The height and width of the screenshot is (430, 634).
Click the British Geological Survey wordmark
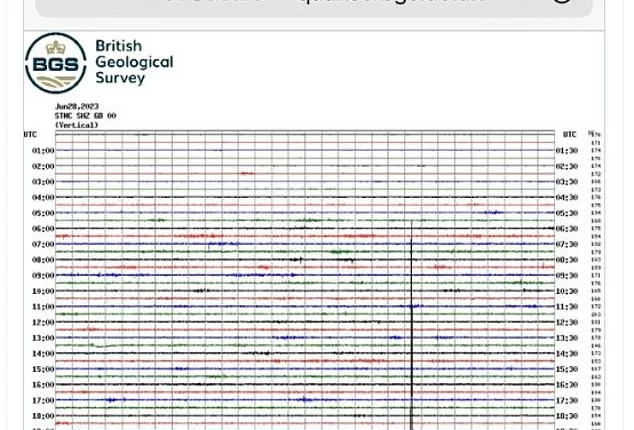(134, 62)
